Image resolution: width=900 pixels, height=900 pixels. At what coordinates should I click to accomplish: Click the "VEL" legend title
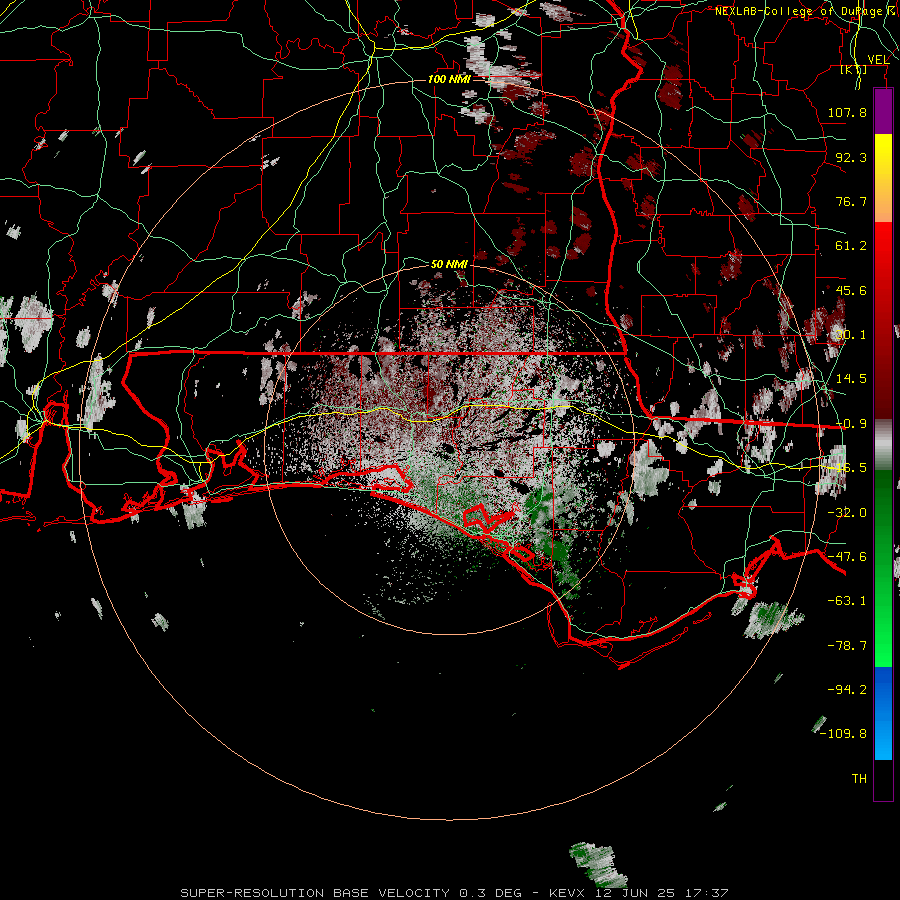pyautogui.click(x=878, y=60)
